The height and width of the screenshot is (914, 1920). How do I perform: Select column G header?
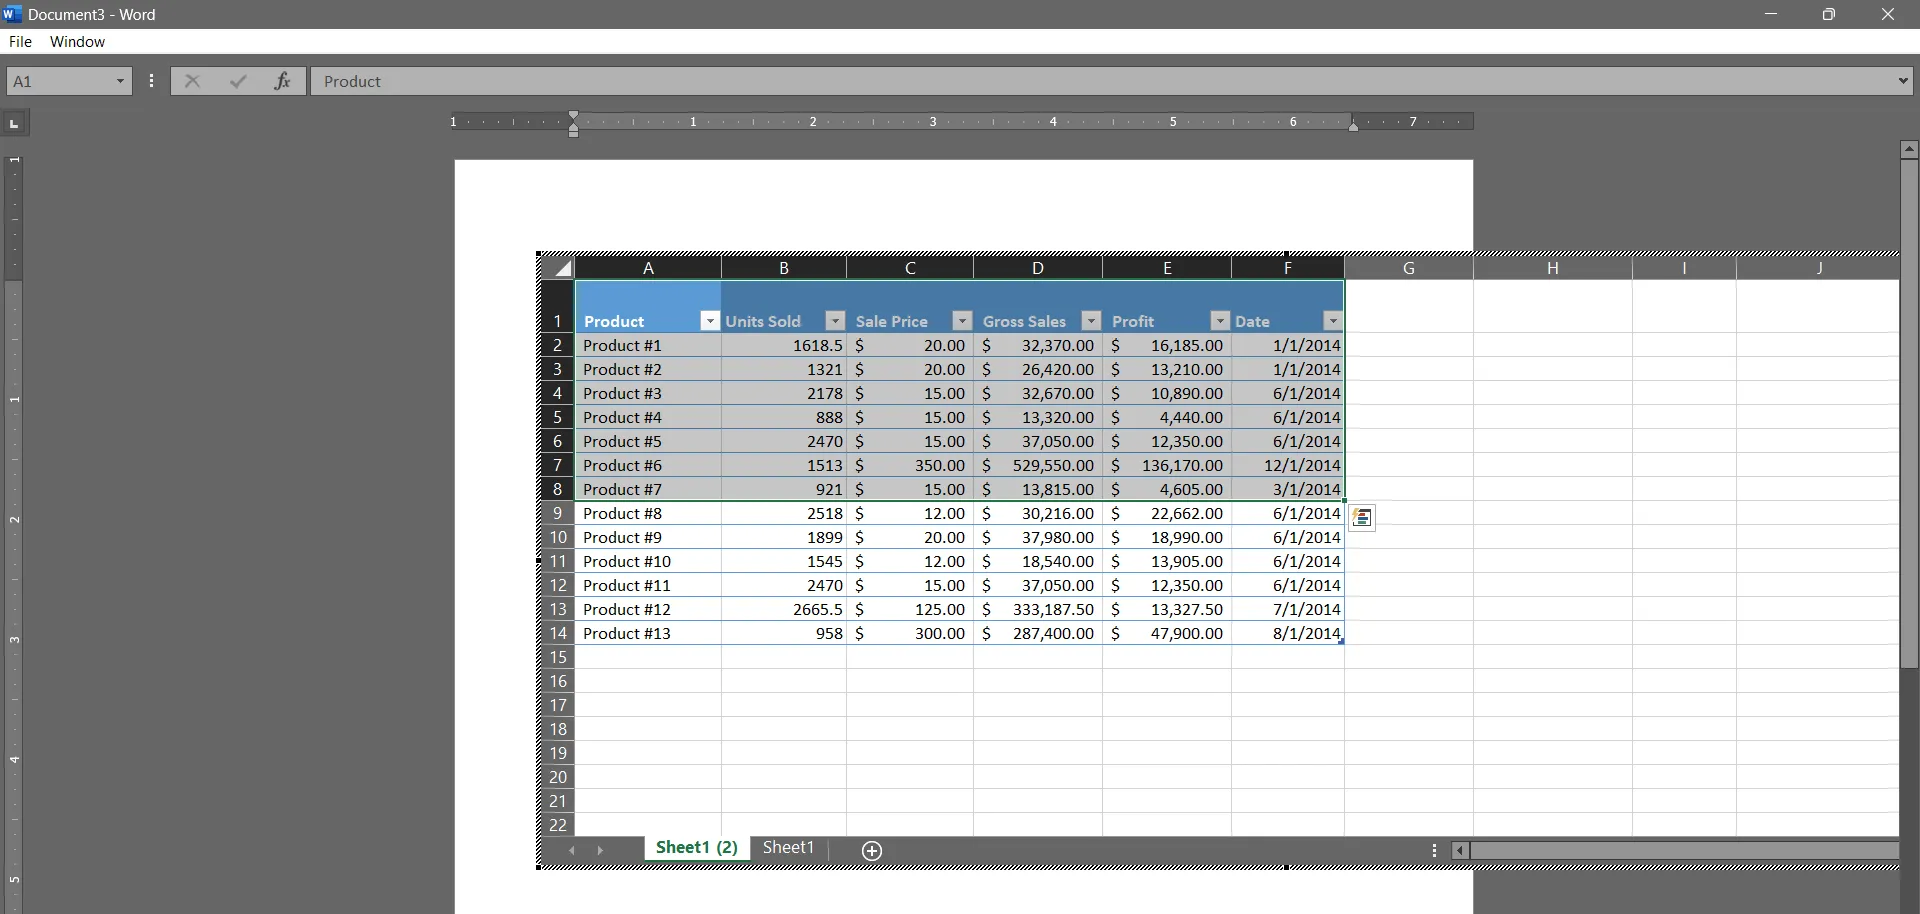[1410, 268]
